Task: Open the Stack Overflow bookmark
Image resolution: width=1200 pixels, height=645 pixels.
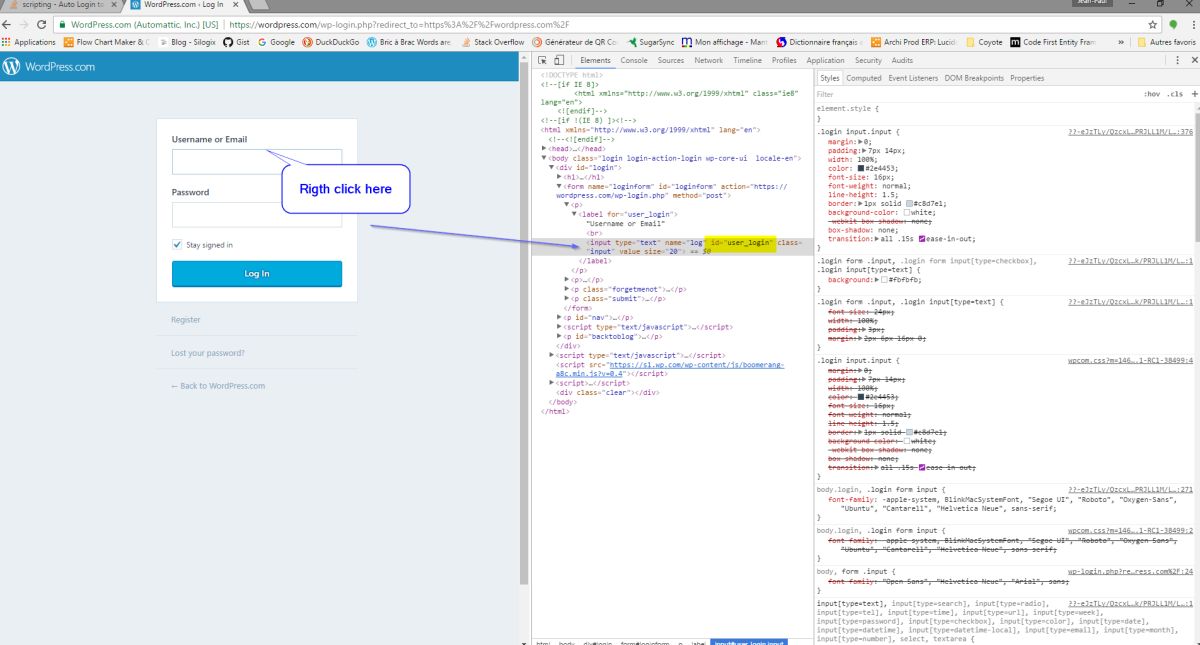Action: tap(492, 42)
